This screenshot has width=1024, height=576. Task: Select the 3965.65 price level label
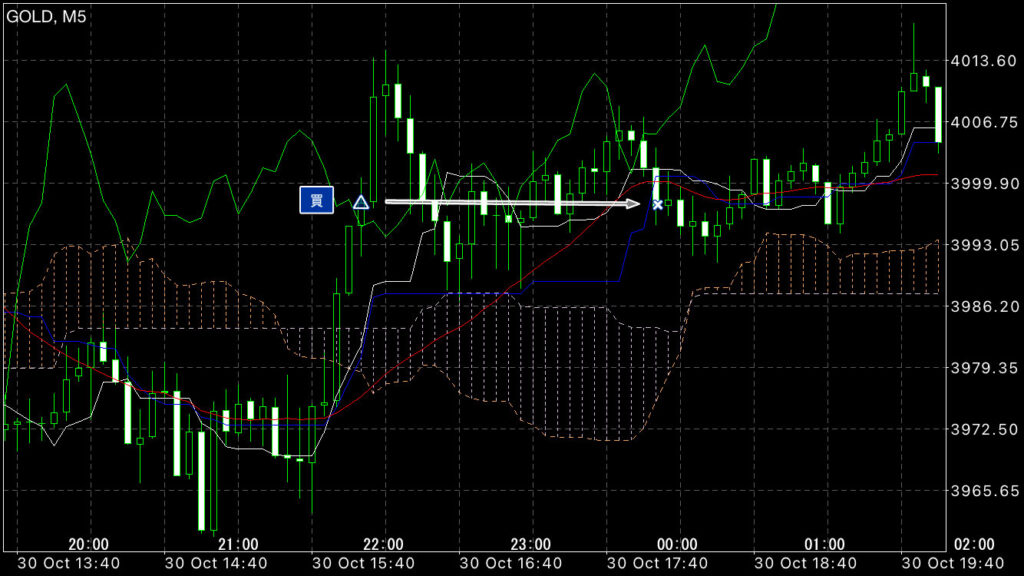coord(983,491)
